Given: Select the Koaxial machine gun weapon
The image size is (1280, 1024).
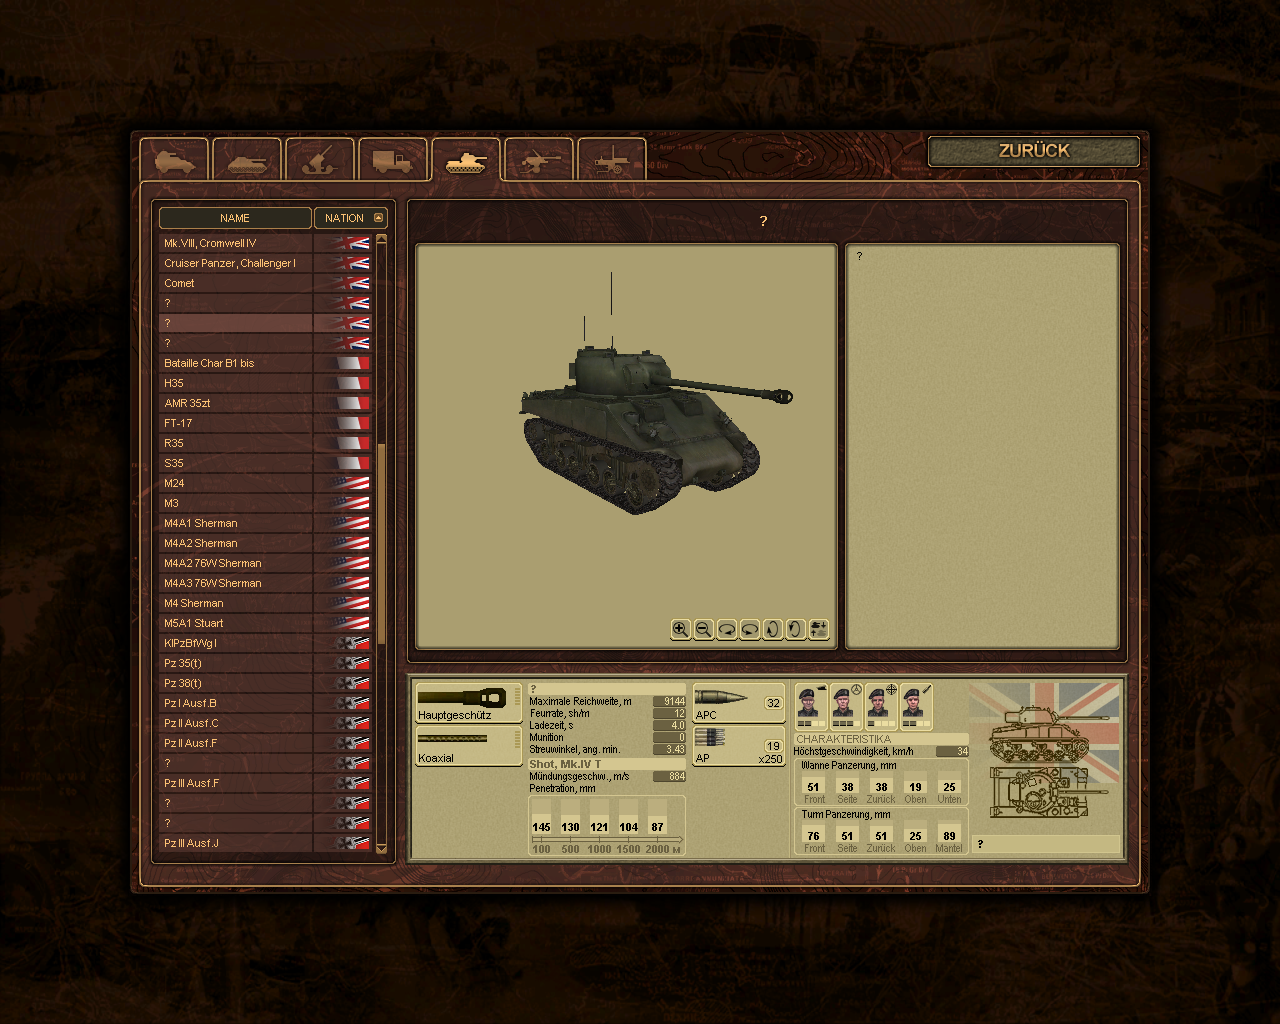Looking at the screenshot, I should point(468,746).
